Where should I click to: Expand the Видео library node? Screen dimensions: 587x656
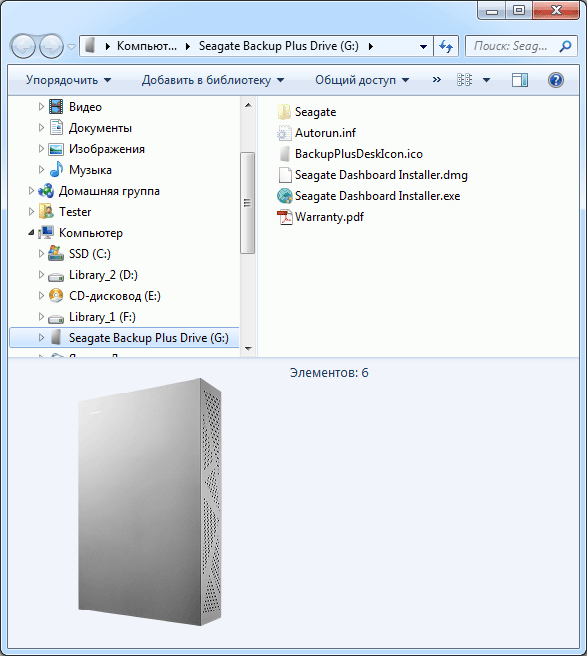[x=41, y=107]
